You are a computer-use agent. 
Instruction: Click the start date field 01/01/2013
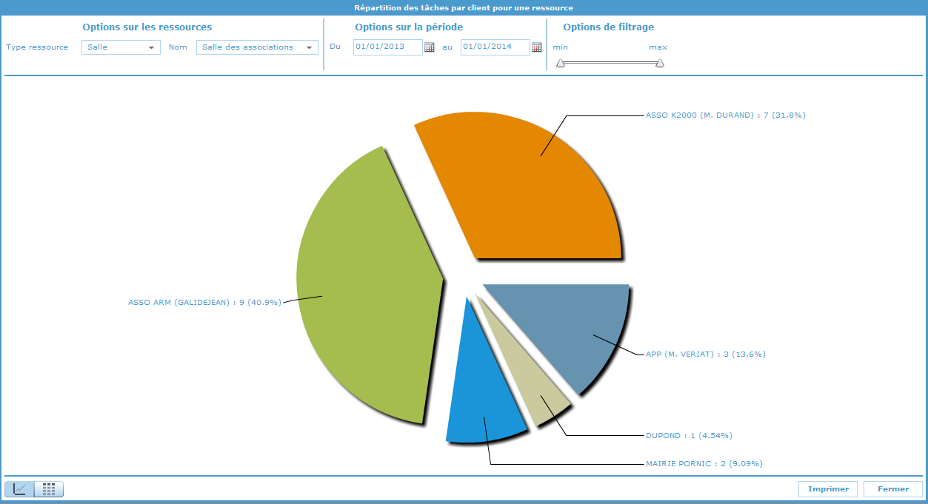(x=388, y=47)
